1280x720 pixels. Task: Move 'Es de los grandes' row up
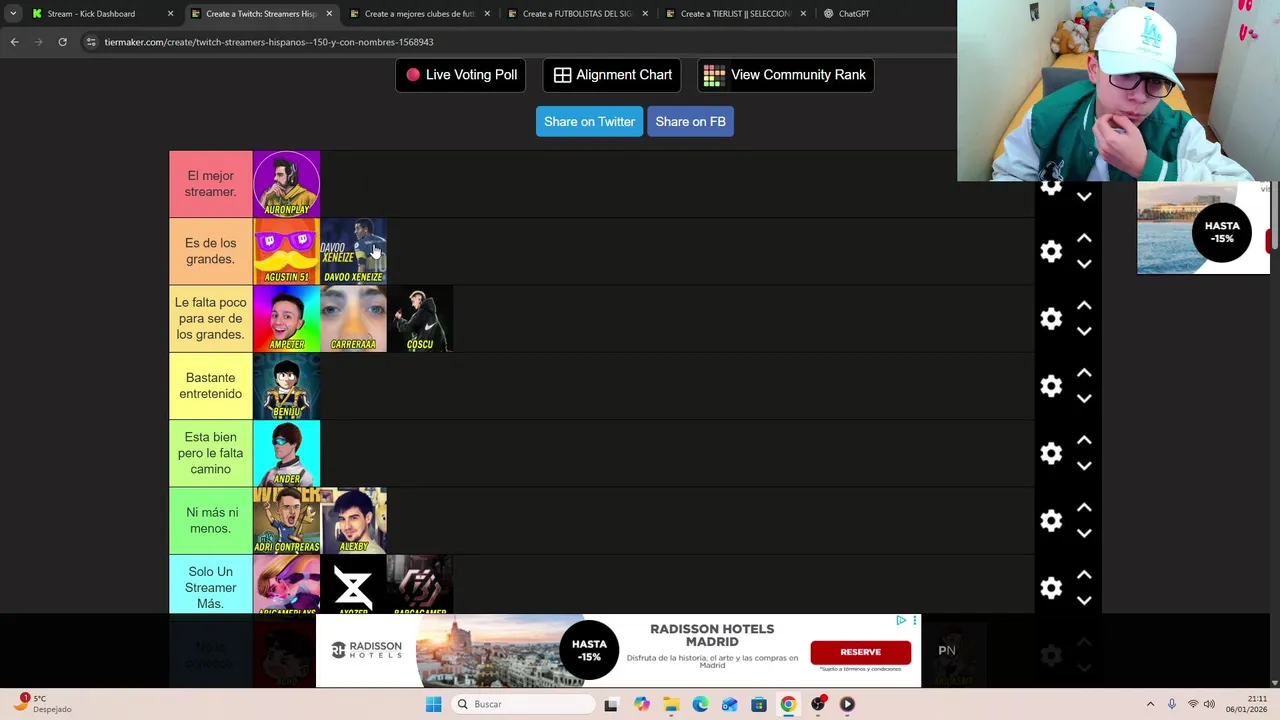click(x=1084, y=239)
